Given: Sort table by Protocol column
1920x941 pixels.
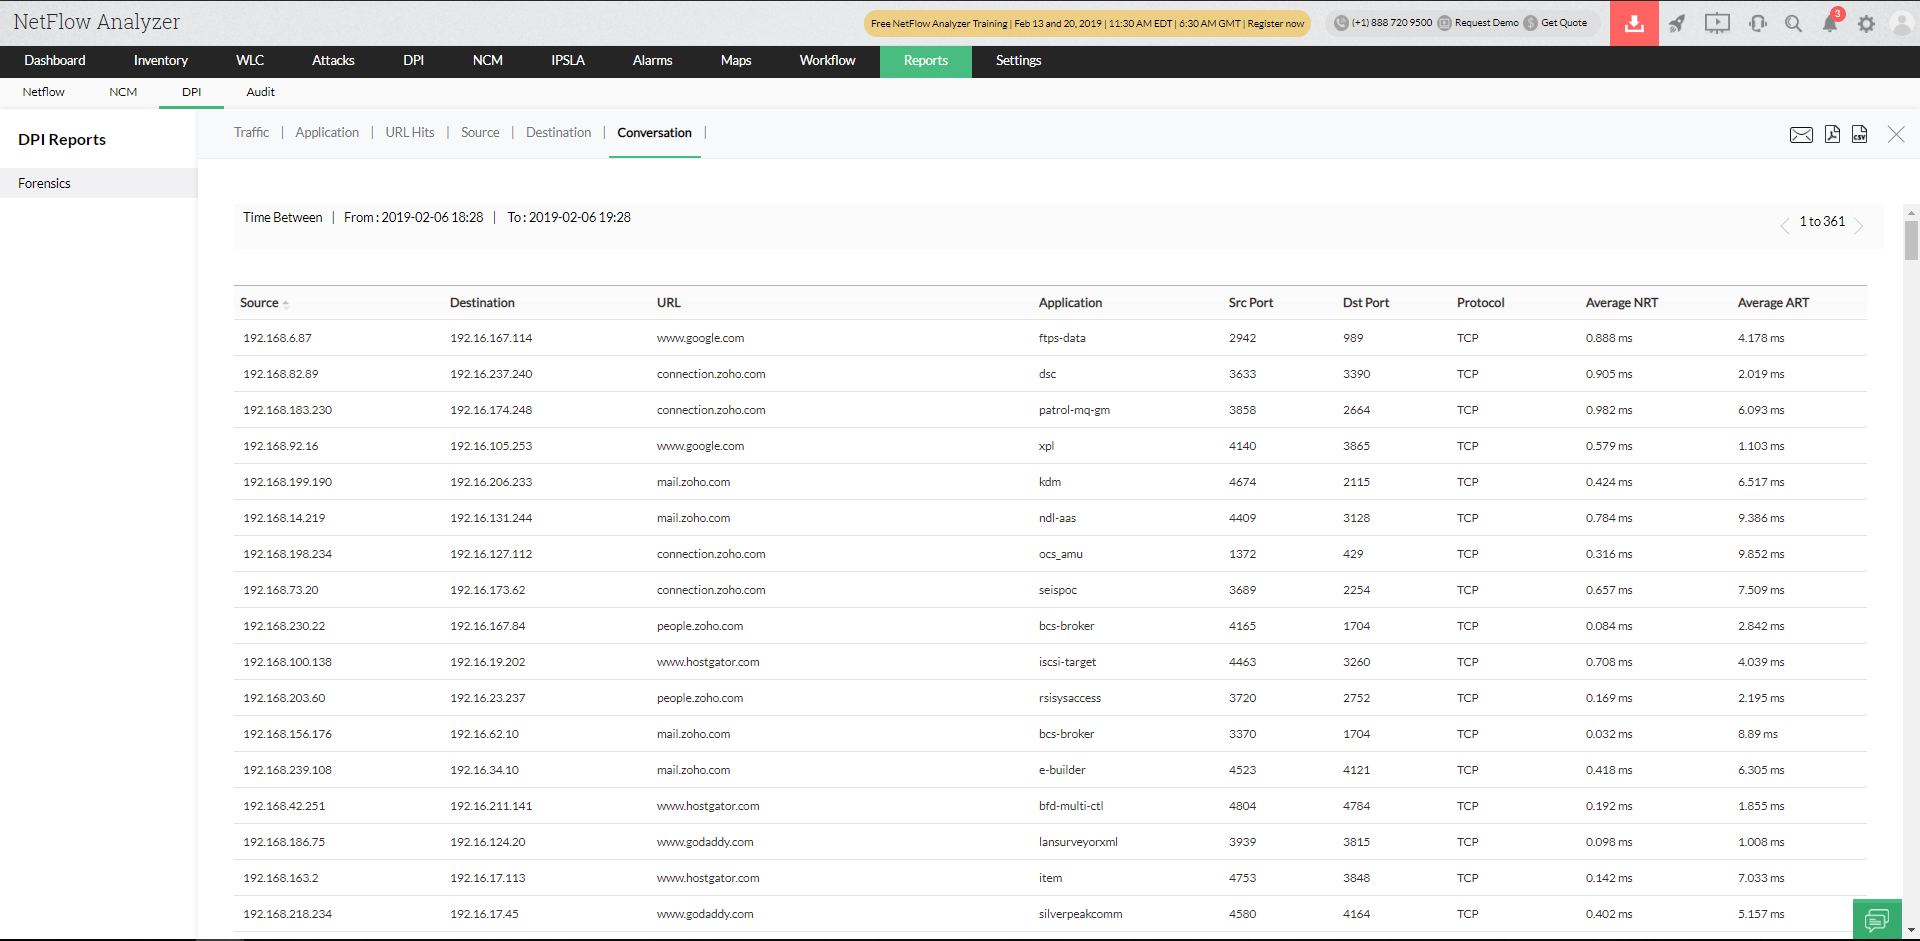Looking at the screenshot, I should (1481, 303).
